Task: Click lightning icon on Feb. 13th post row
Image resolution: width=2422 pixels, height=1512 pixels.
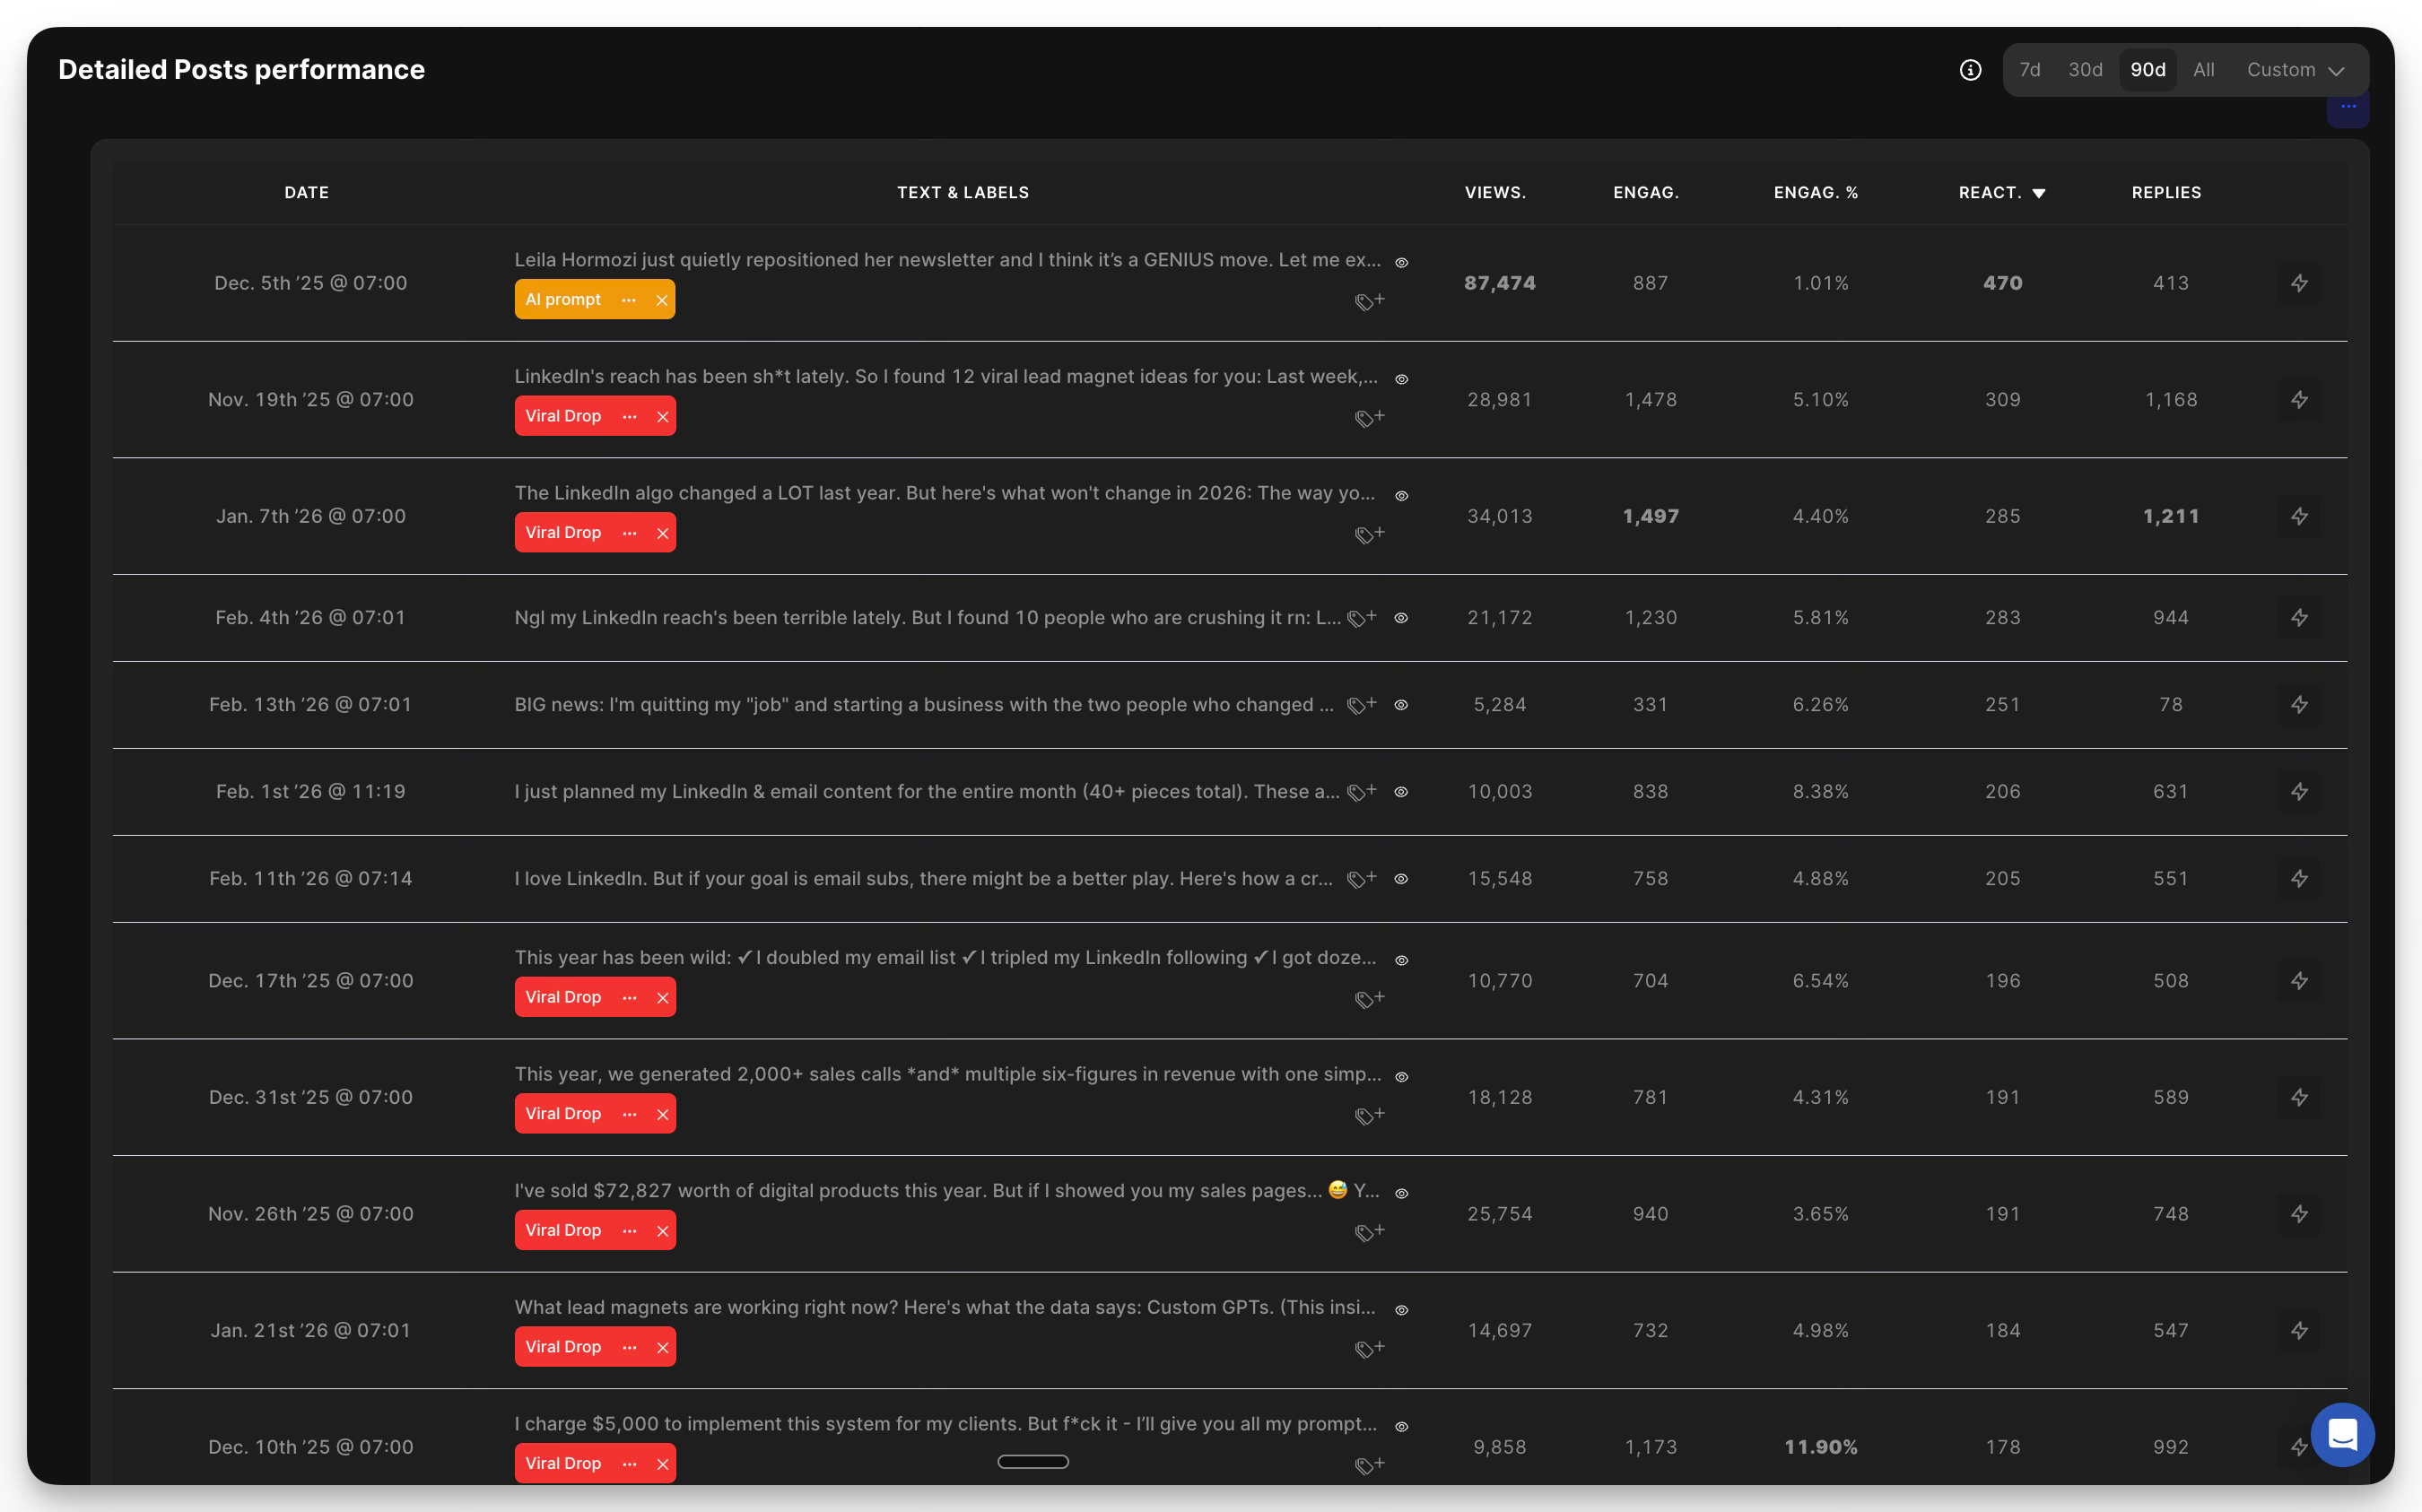Action: pos(2299,704)
